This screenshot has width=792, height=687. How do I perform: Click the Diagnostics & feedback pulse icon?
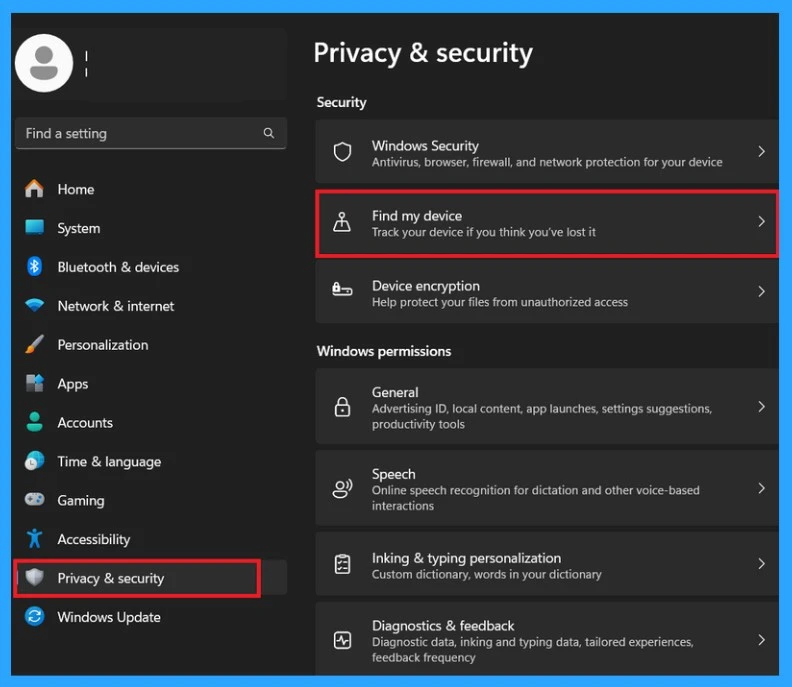342,640
